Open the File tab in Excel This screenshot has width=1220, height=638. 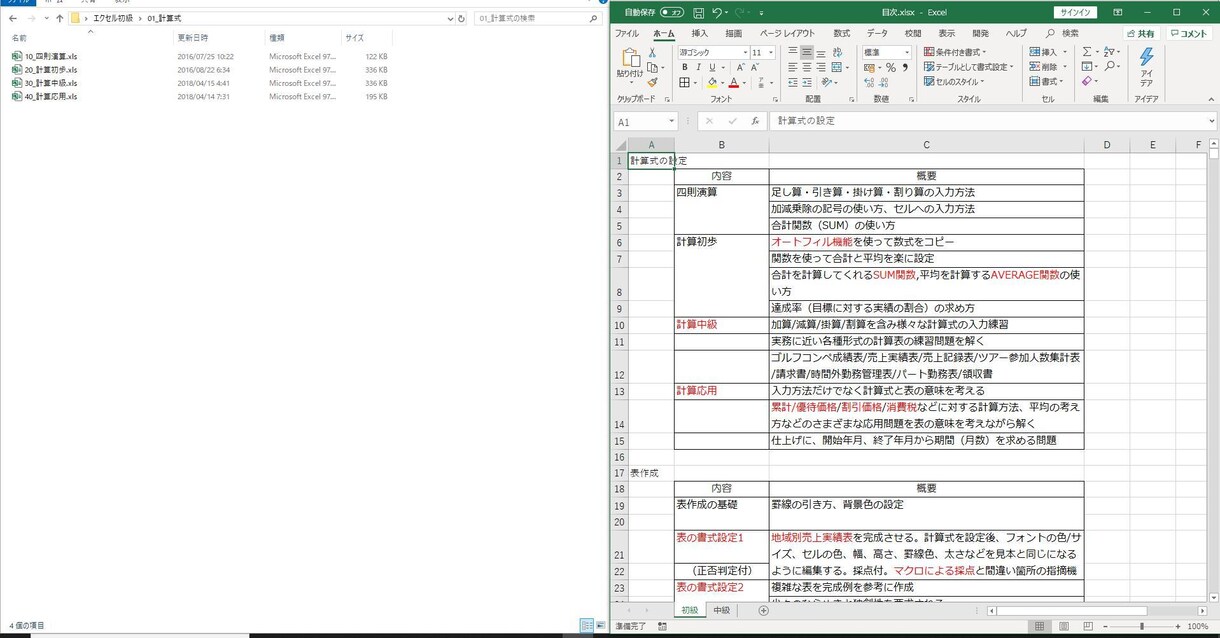tap(627, 33)
